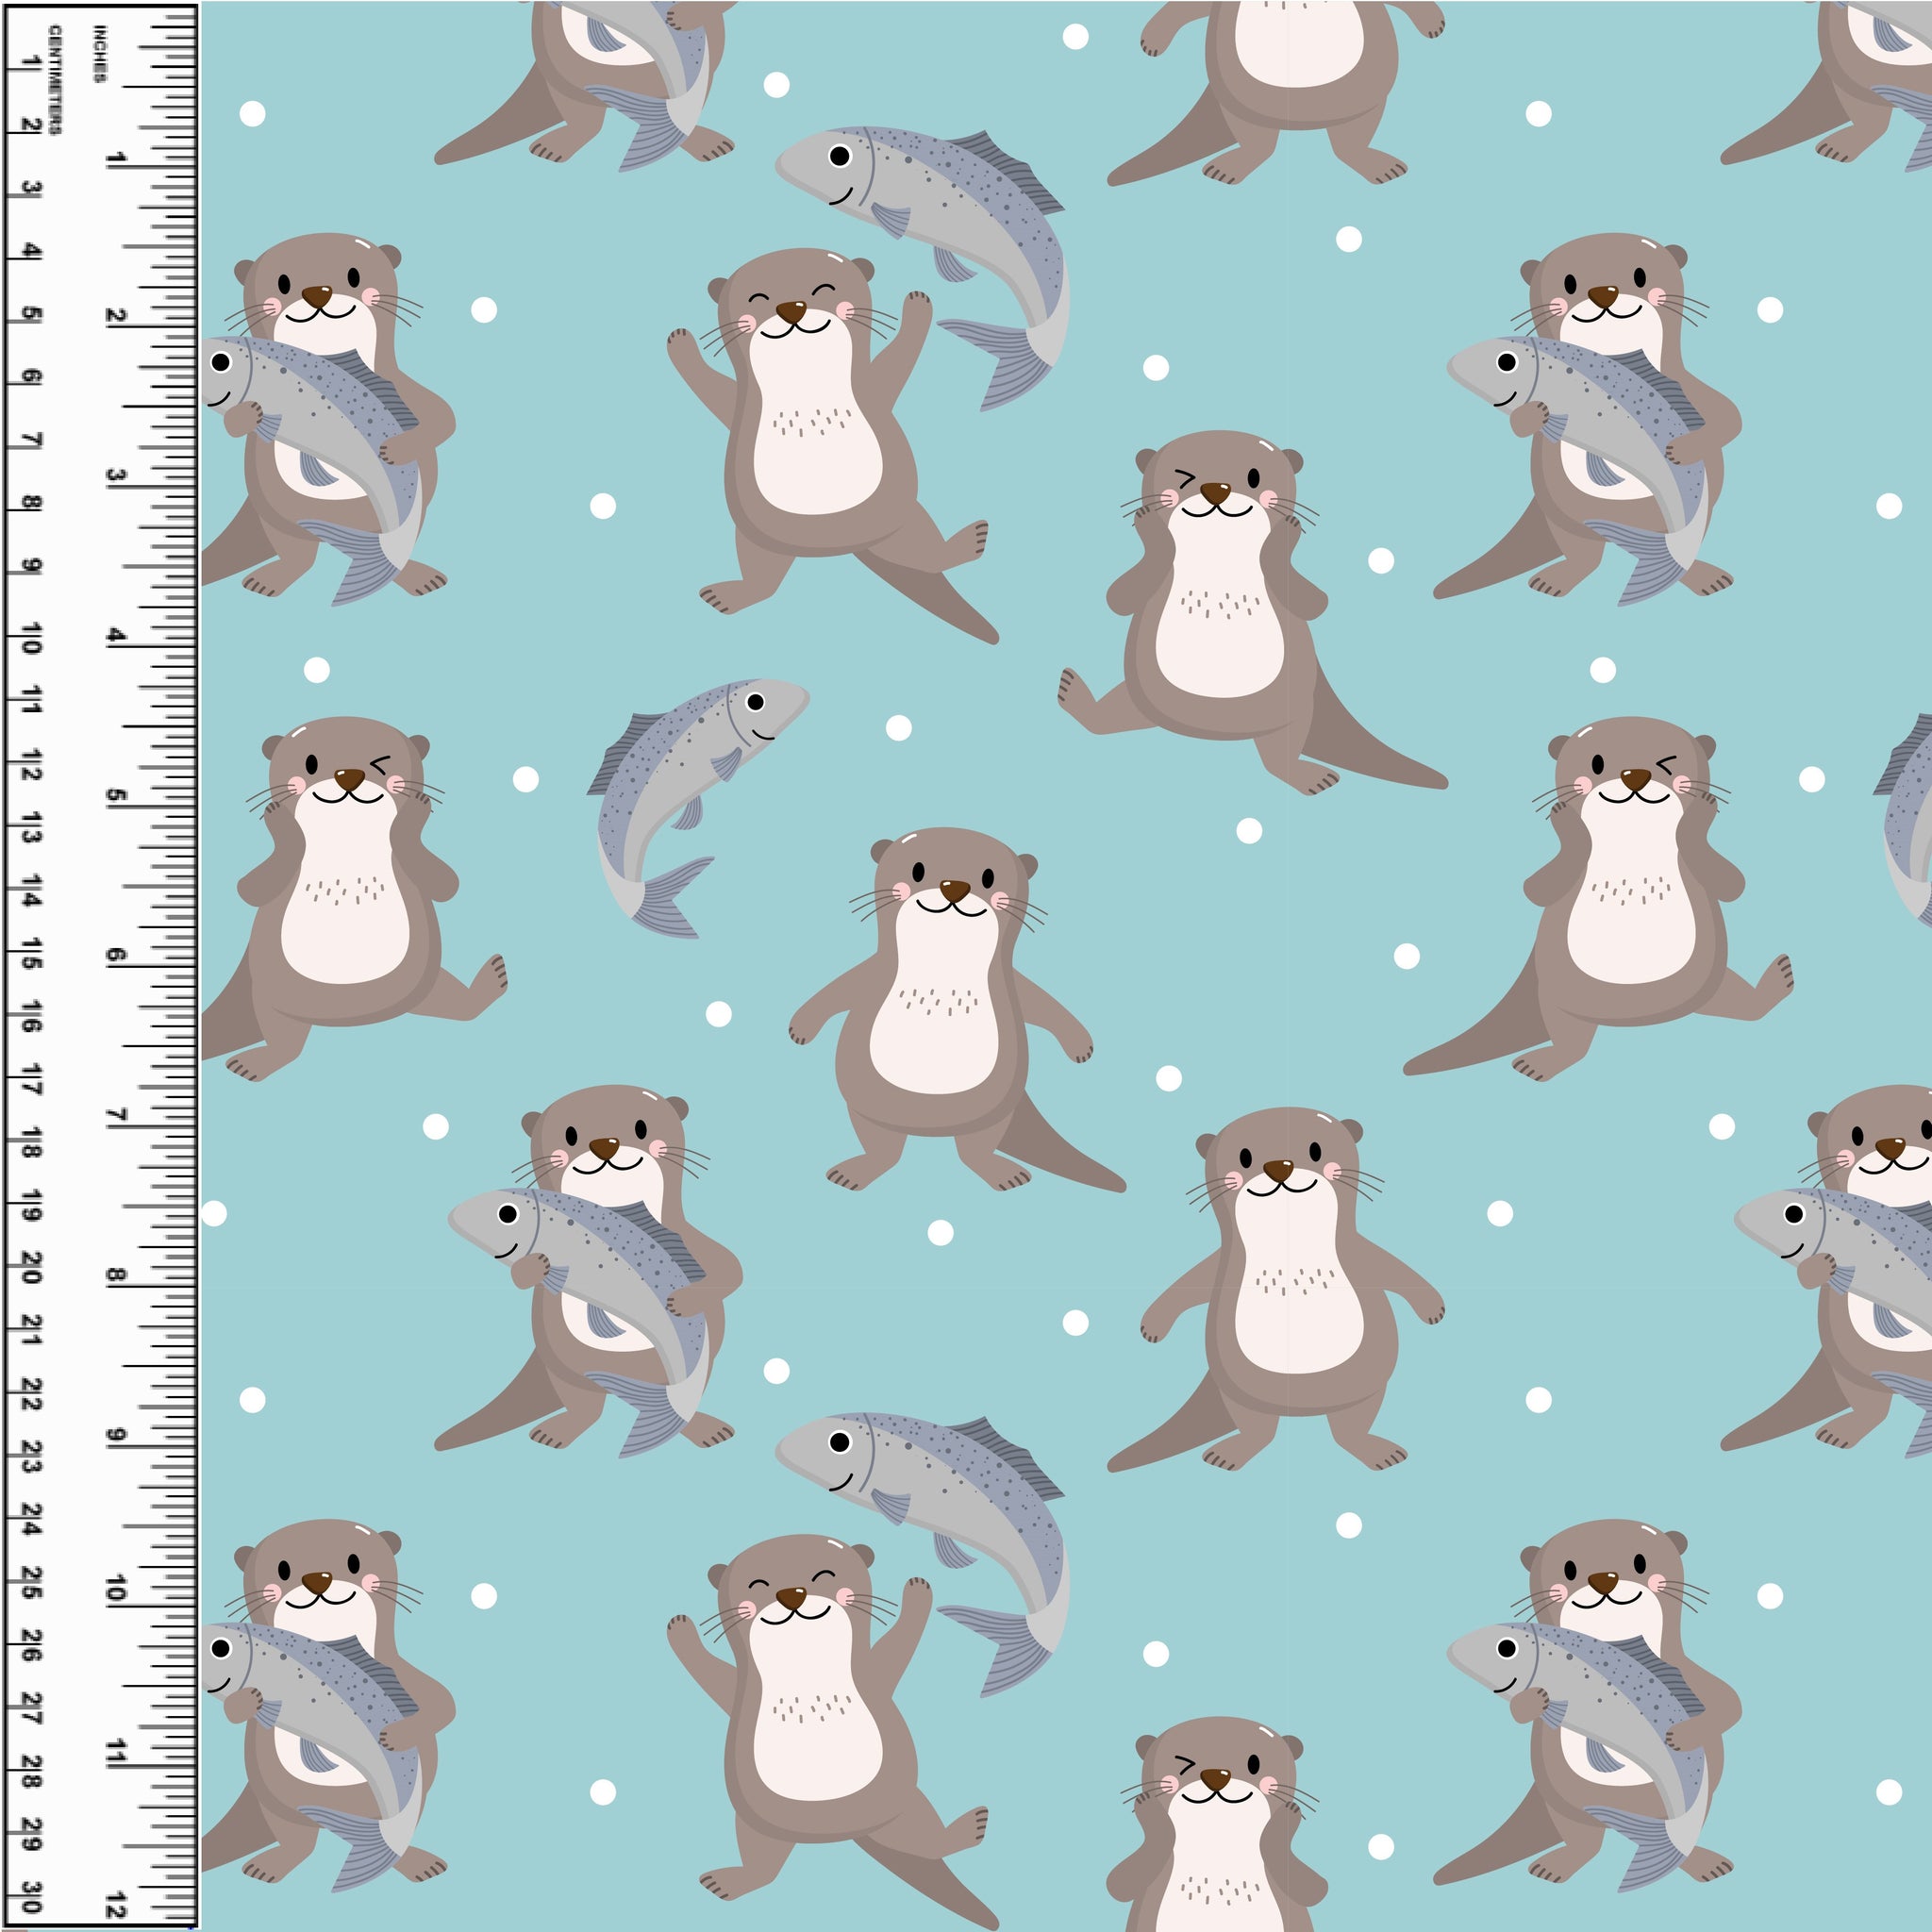Click the 15 centimeter number on ruler
1932x1932 pixels.
tap(31, 954)
